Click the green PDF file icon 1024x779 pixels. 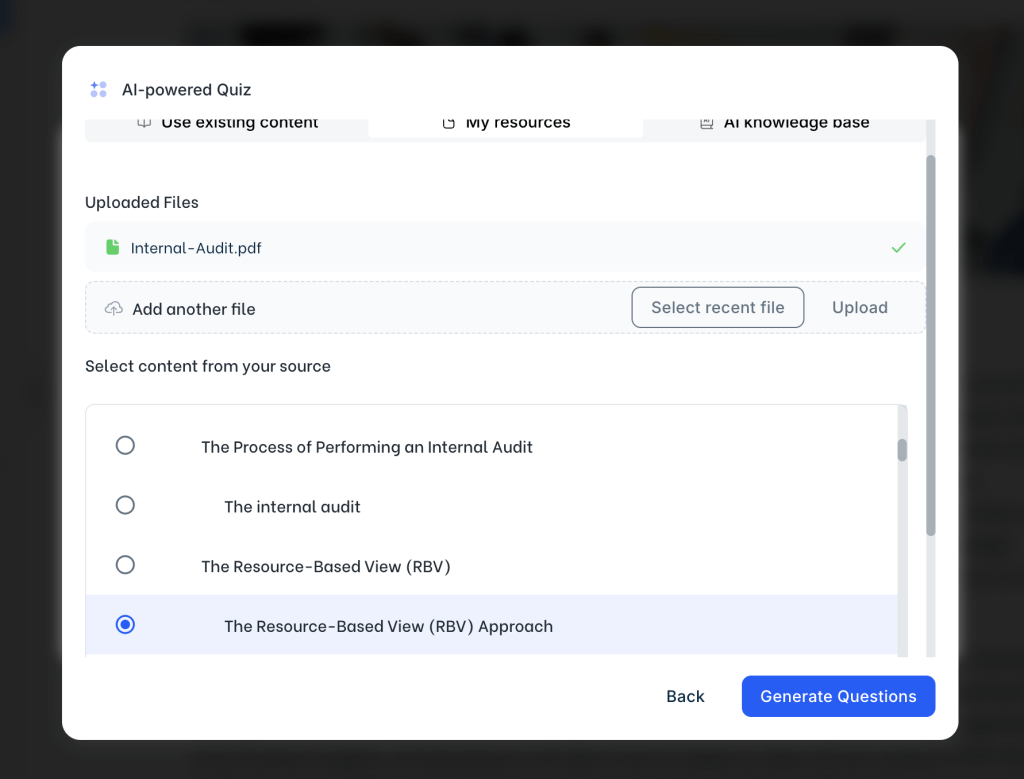[x=112, y=247]
